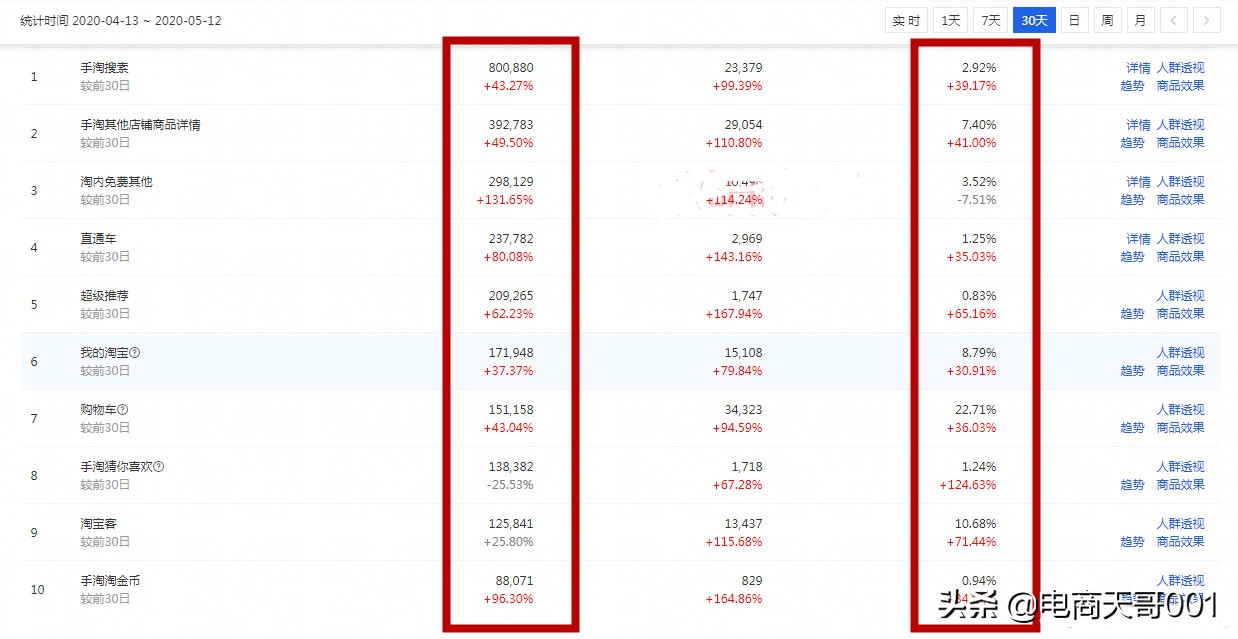Screen dimensions: 1238x639
Task: Open 人群透视 for the 淘宝客 row
Action: point(1181,523)
